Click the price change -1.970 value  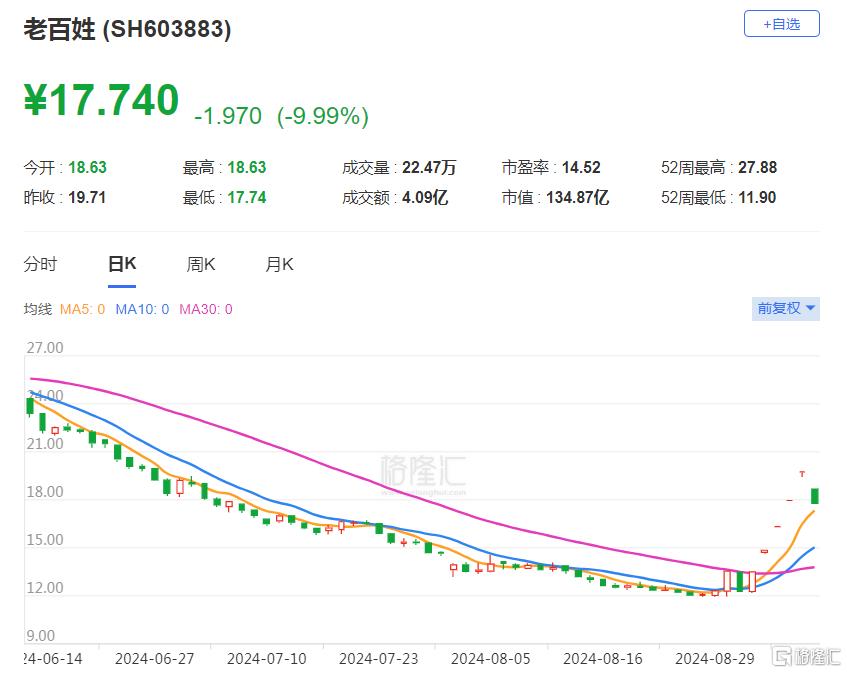coord(228,116)
